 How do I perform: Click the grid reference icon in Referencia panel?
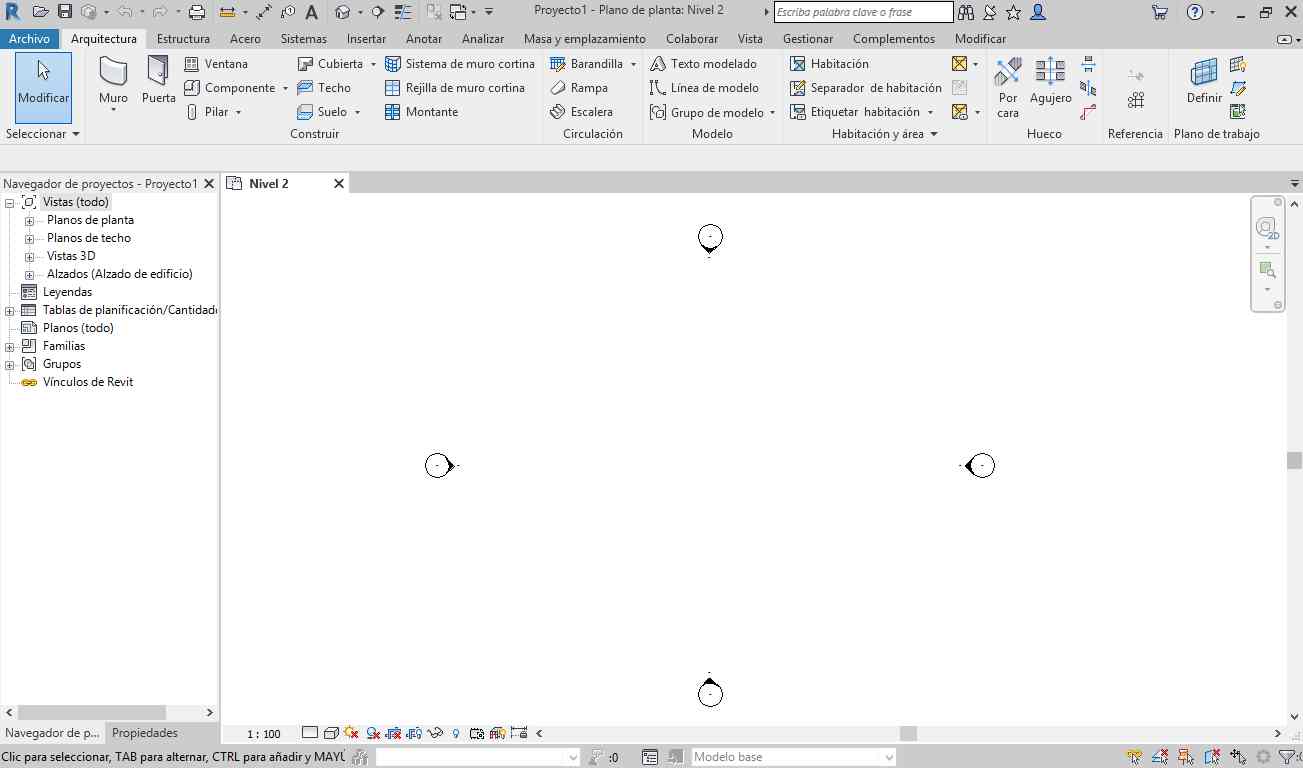point(1136,100)
